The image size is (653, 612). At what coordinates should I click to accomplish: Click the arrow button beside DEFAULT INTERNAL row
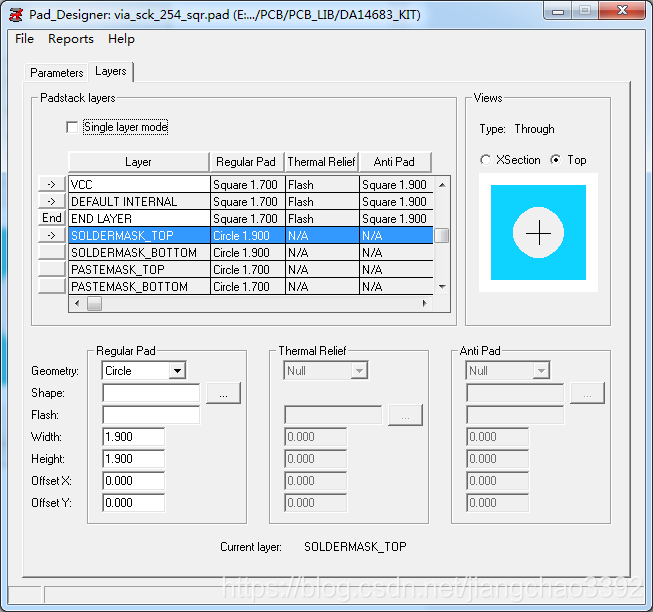pyautogui.click(x=52, y=202)
